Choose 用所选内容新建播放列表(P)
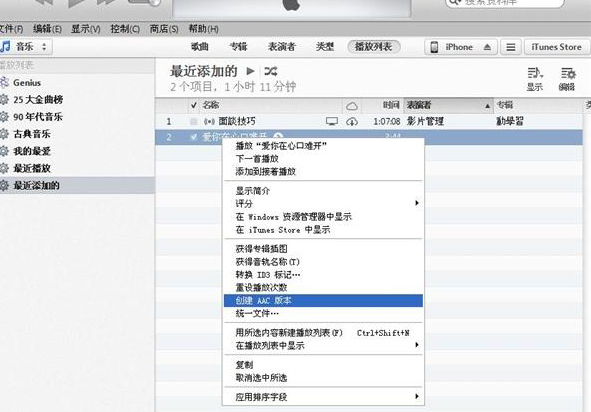 coord(323,333)
